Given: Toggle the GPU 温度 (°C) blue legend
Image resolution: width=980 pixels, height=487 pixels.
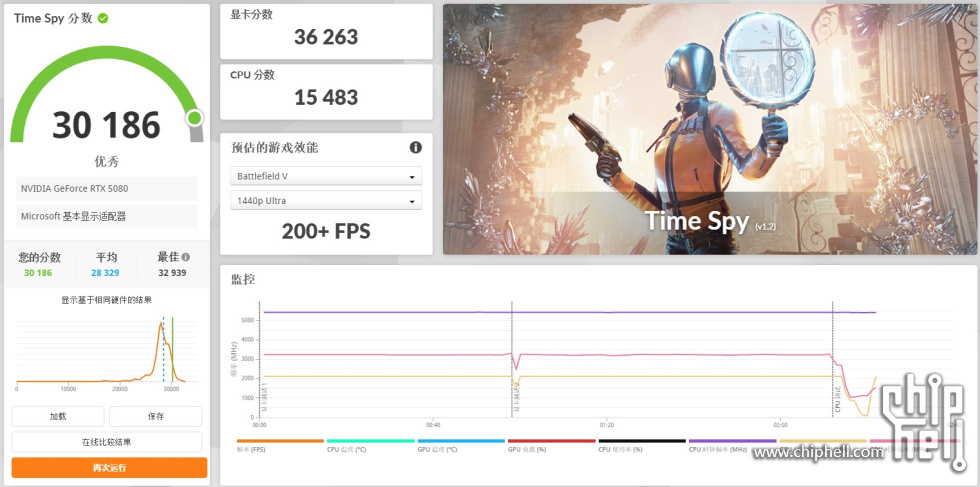Looking at the screenshot, I should pos(461,445).
